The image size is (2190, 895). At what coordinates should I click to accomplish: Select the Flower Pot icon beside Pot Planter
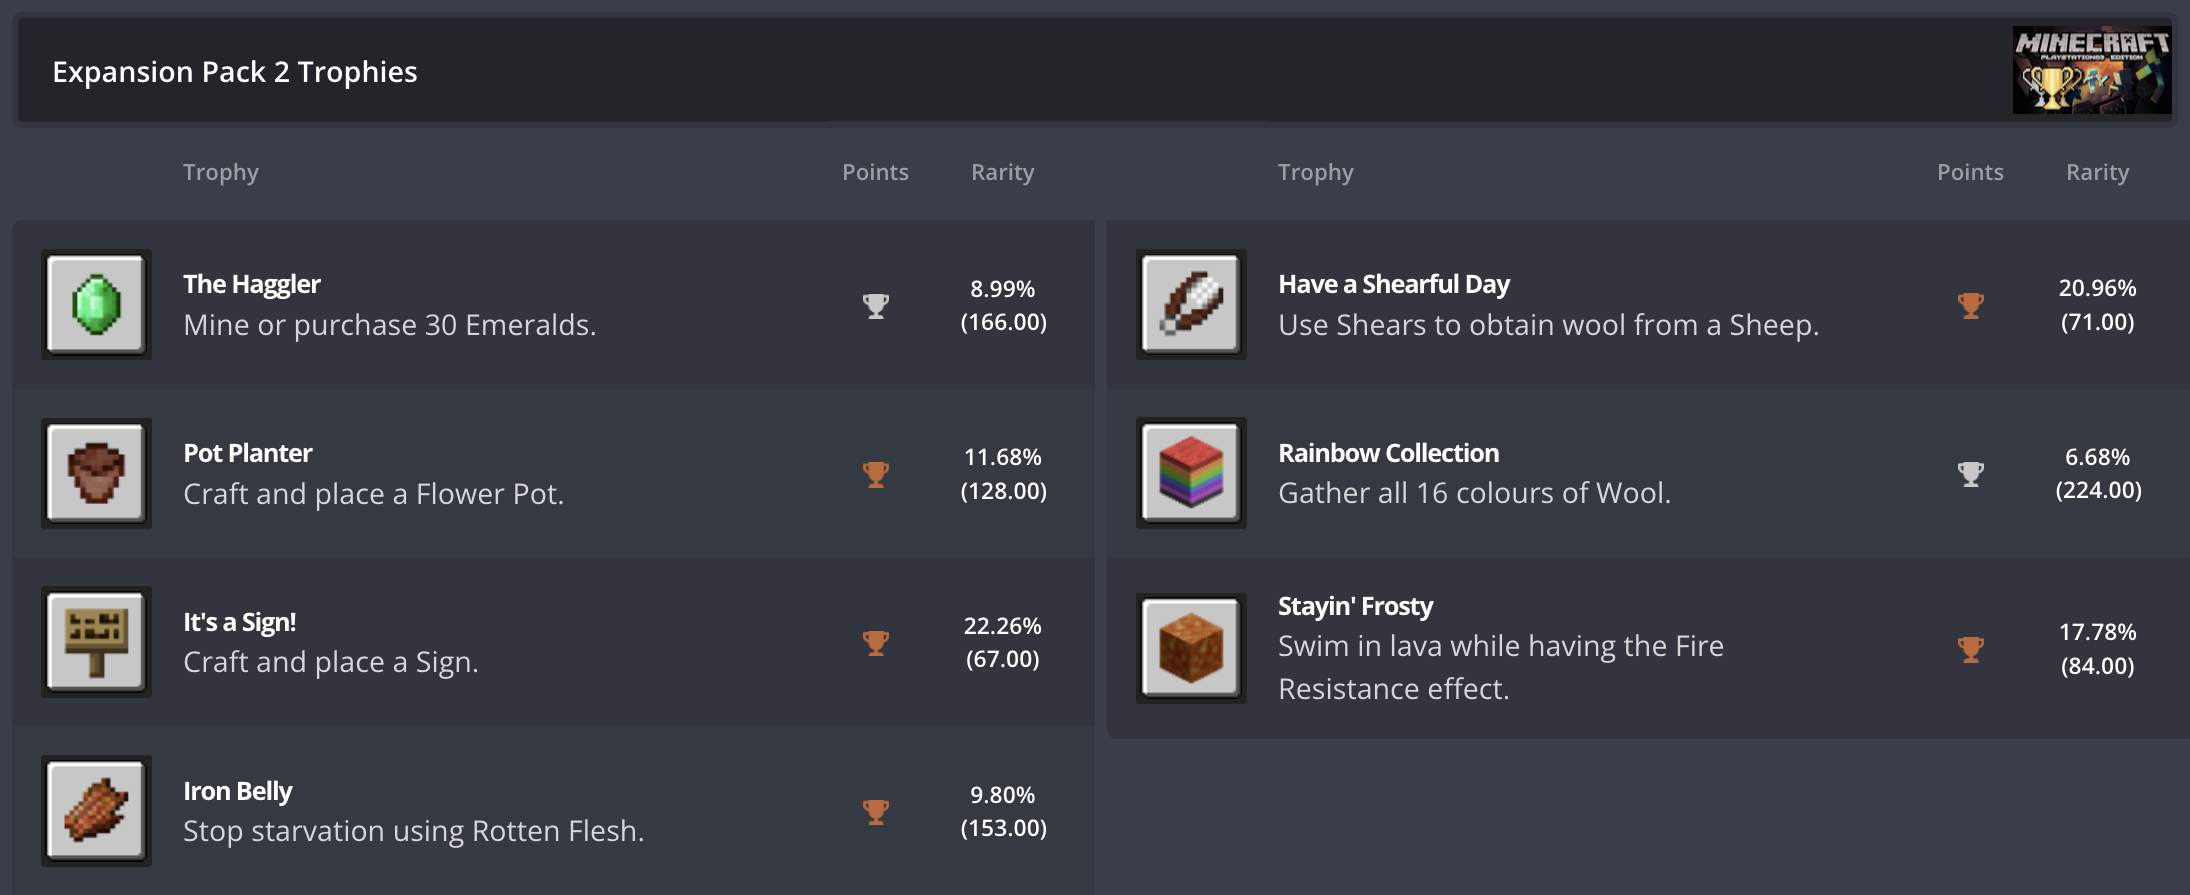click(95, 473)
